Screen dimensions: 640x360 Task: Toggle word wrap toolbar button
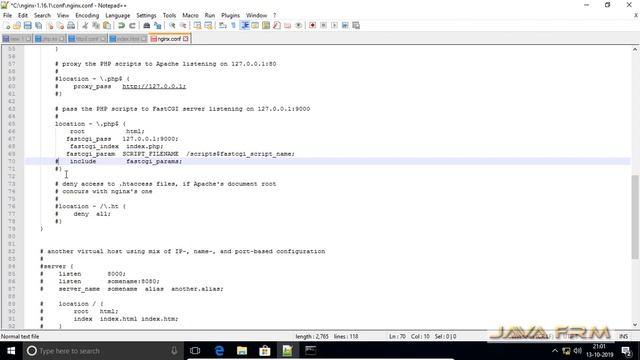[x=222, y=25]
